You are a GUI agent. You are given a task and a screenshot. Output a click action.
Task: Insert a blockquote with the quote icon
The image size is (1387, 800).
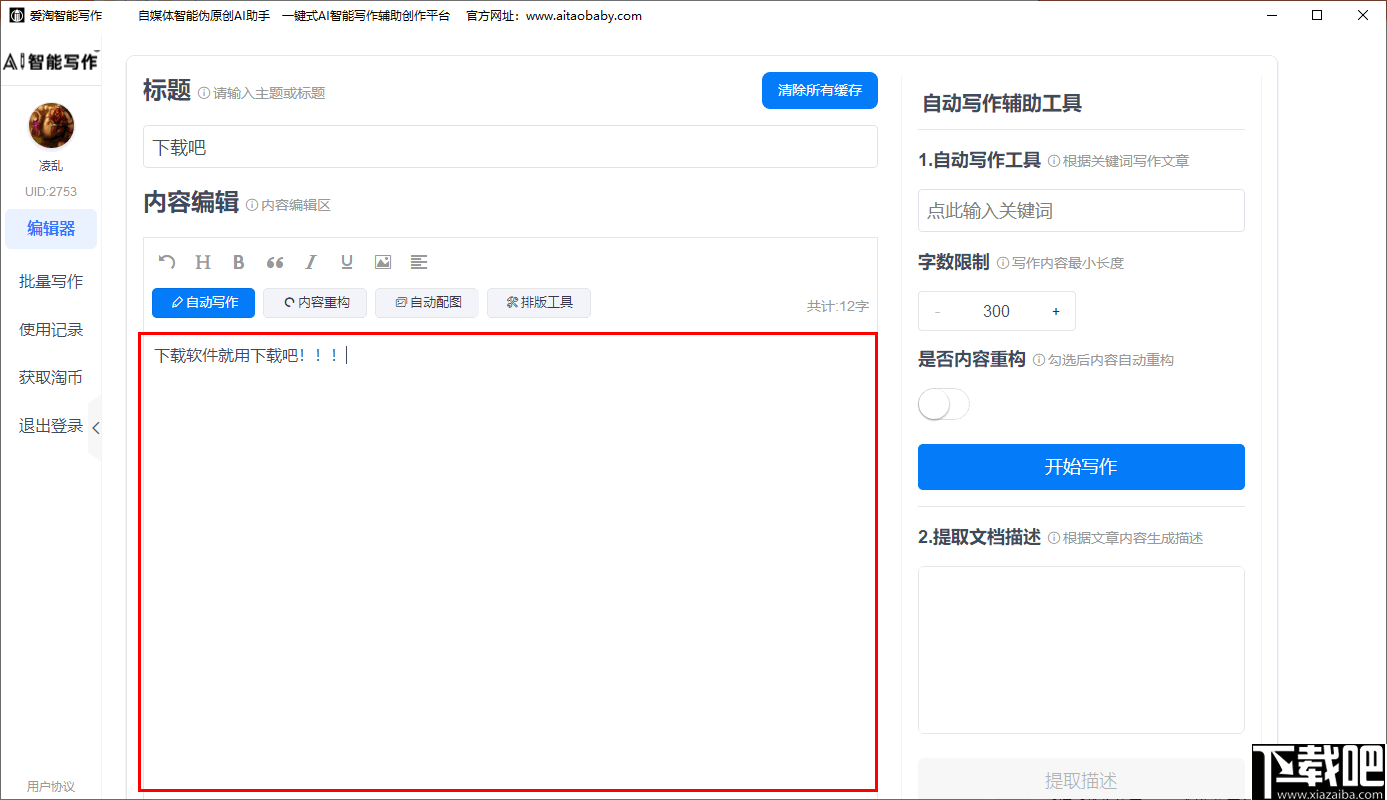pos(275,262)
